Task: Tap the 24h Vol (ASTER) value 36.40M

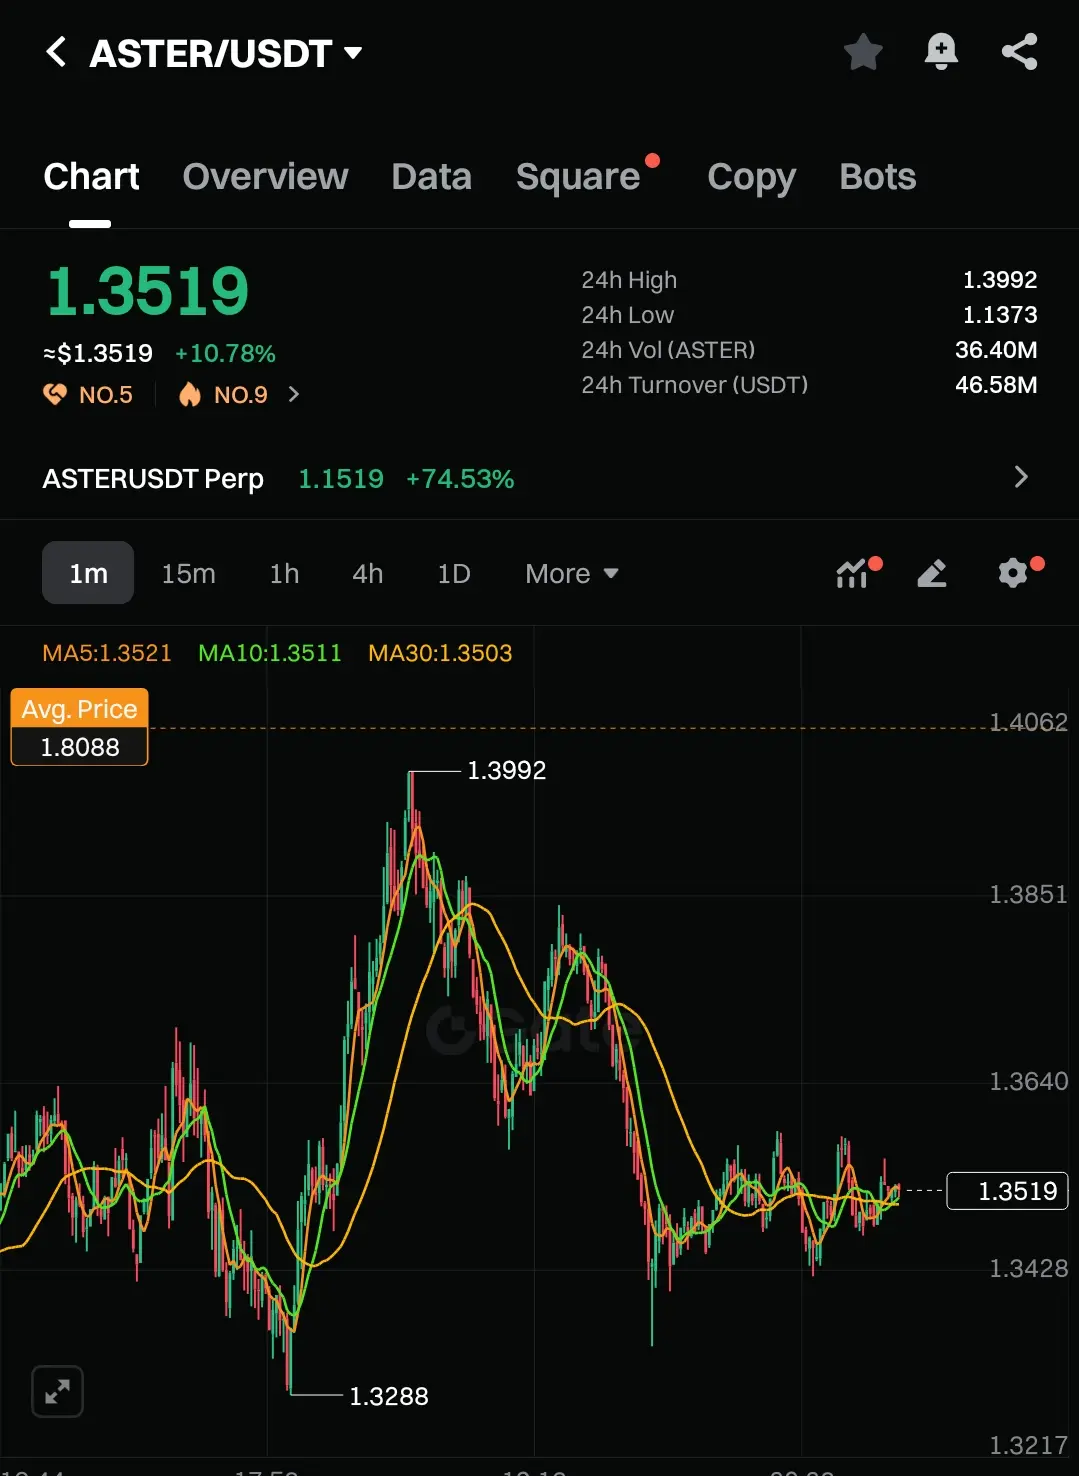Action: 996,350
